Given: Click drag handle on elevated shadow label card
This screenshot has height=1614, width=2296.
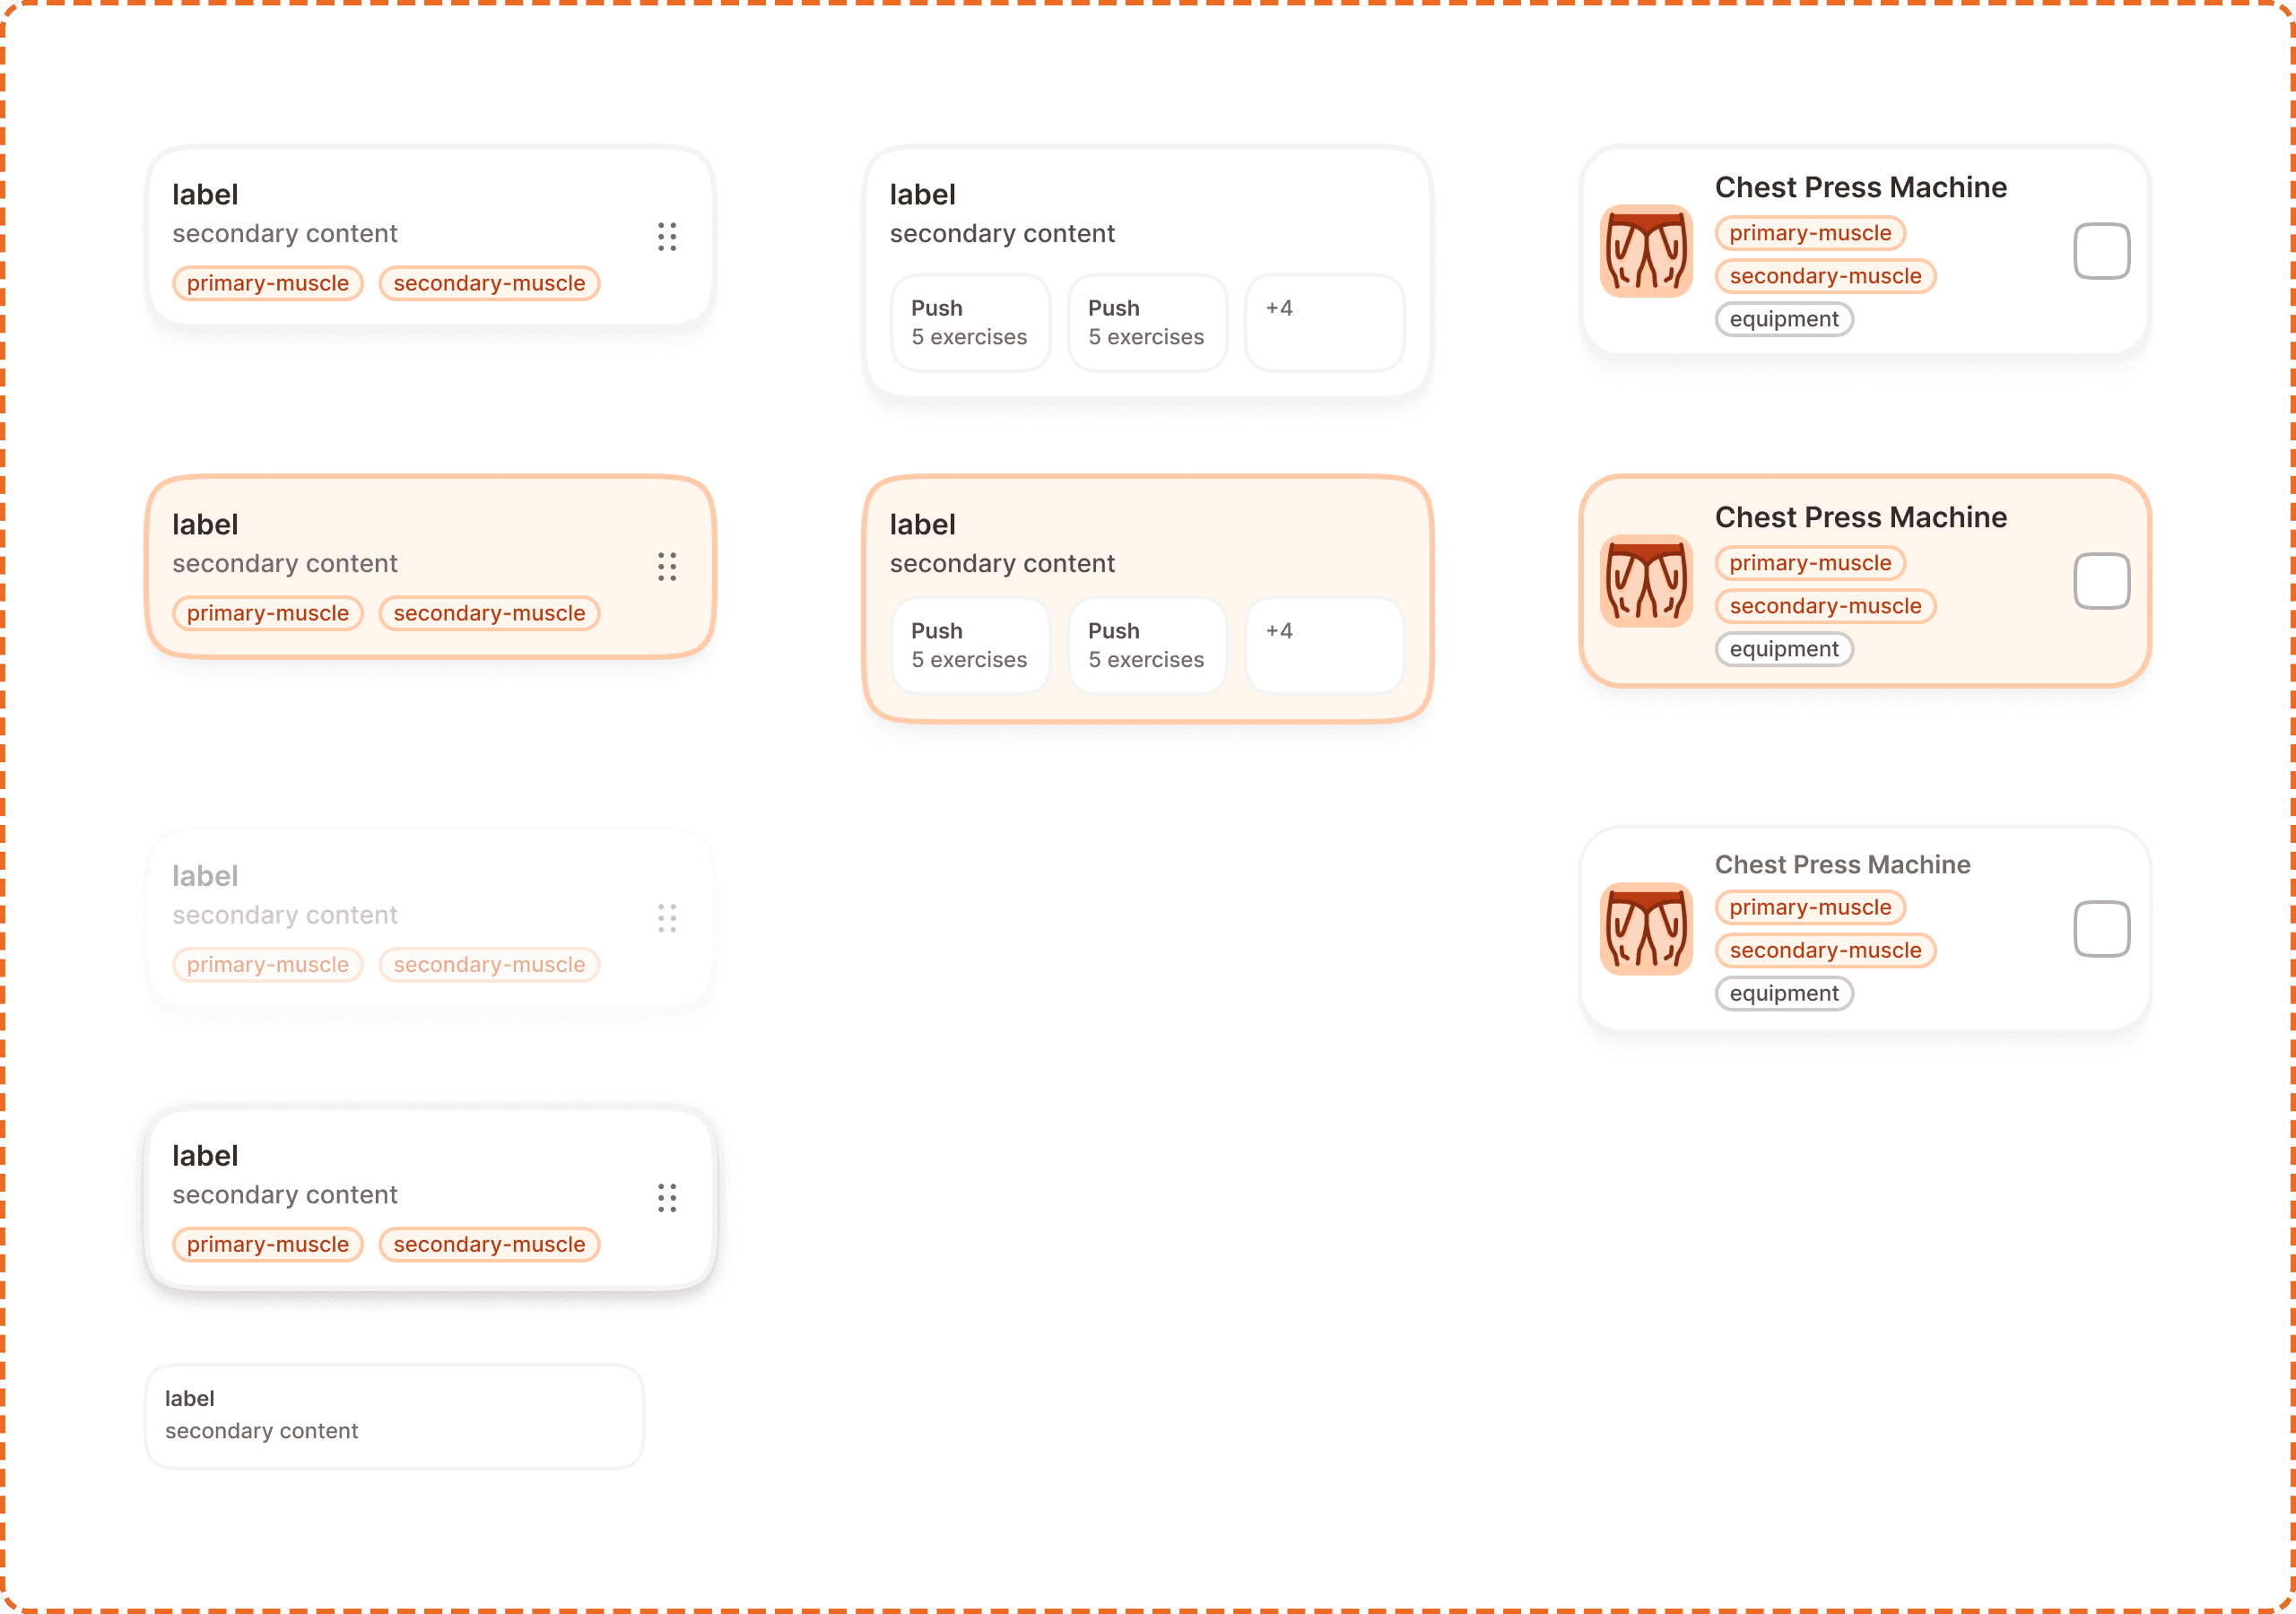Looking at the screenshot, I should click(667, 1198).
